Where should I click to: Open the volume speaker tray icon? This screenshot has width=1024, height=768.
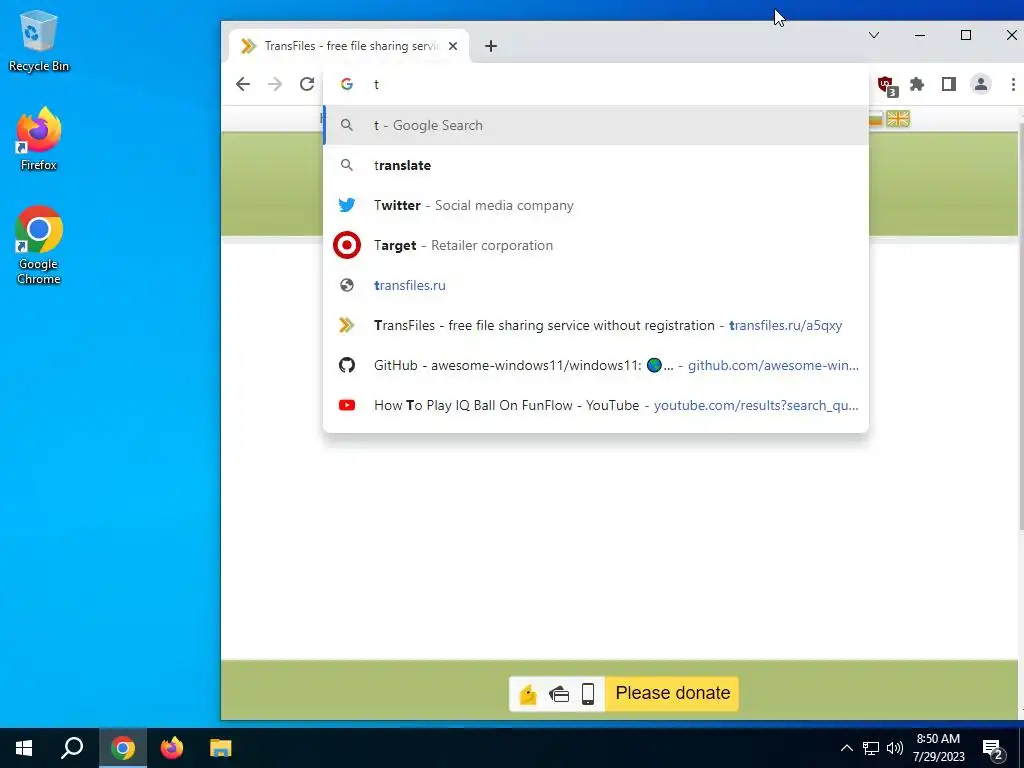coord(895,748)
